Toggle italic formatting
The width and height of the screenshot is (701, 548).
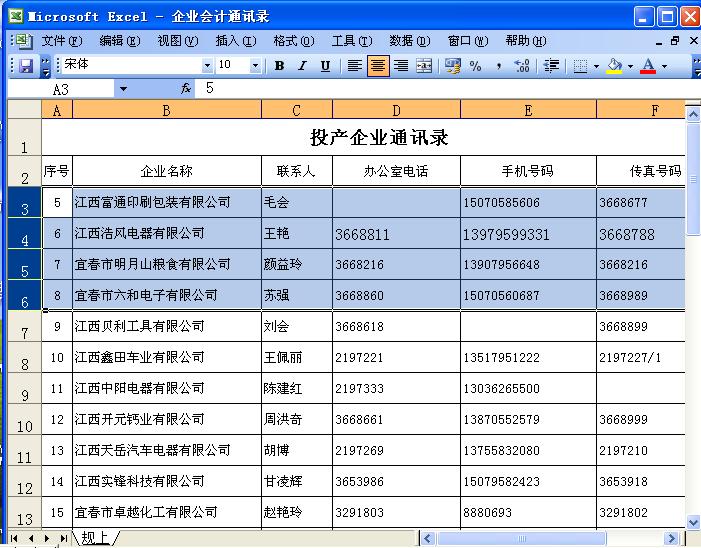302,66
